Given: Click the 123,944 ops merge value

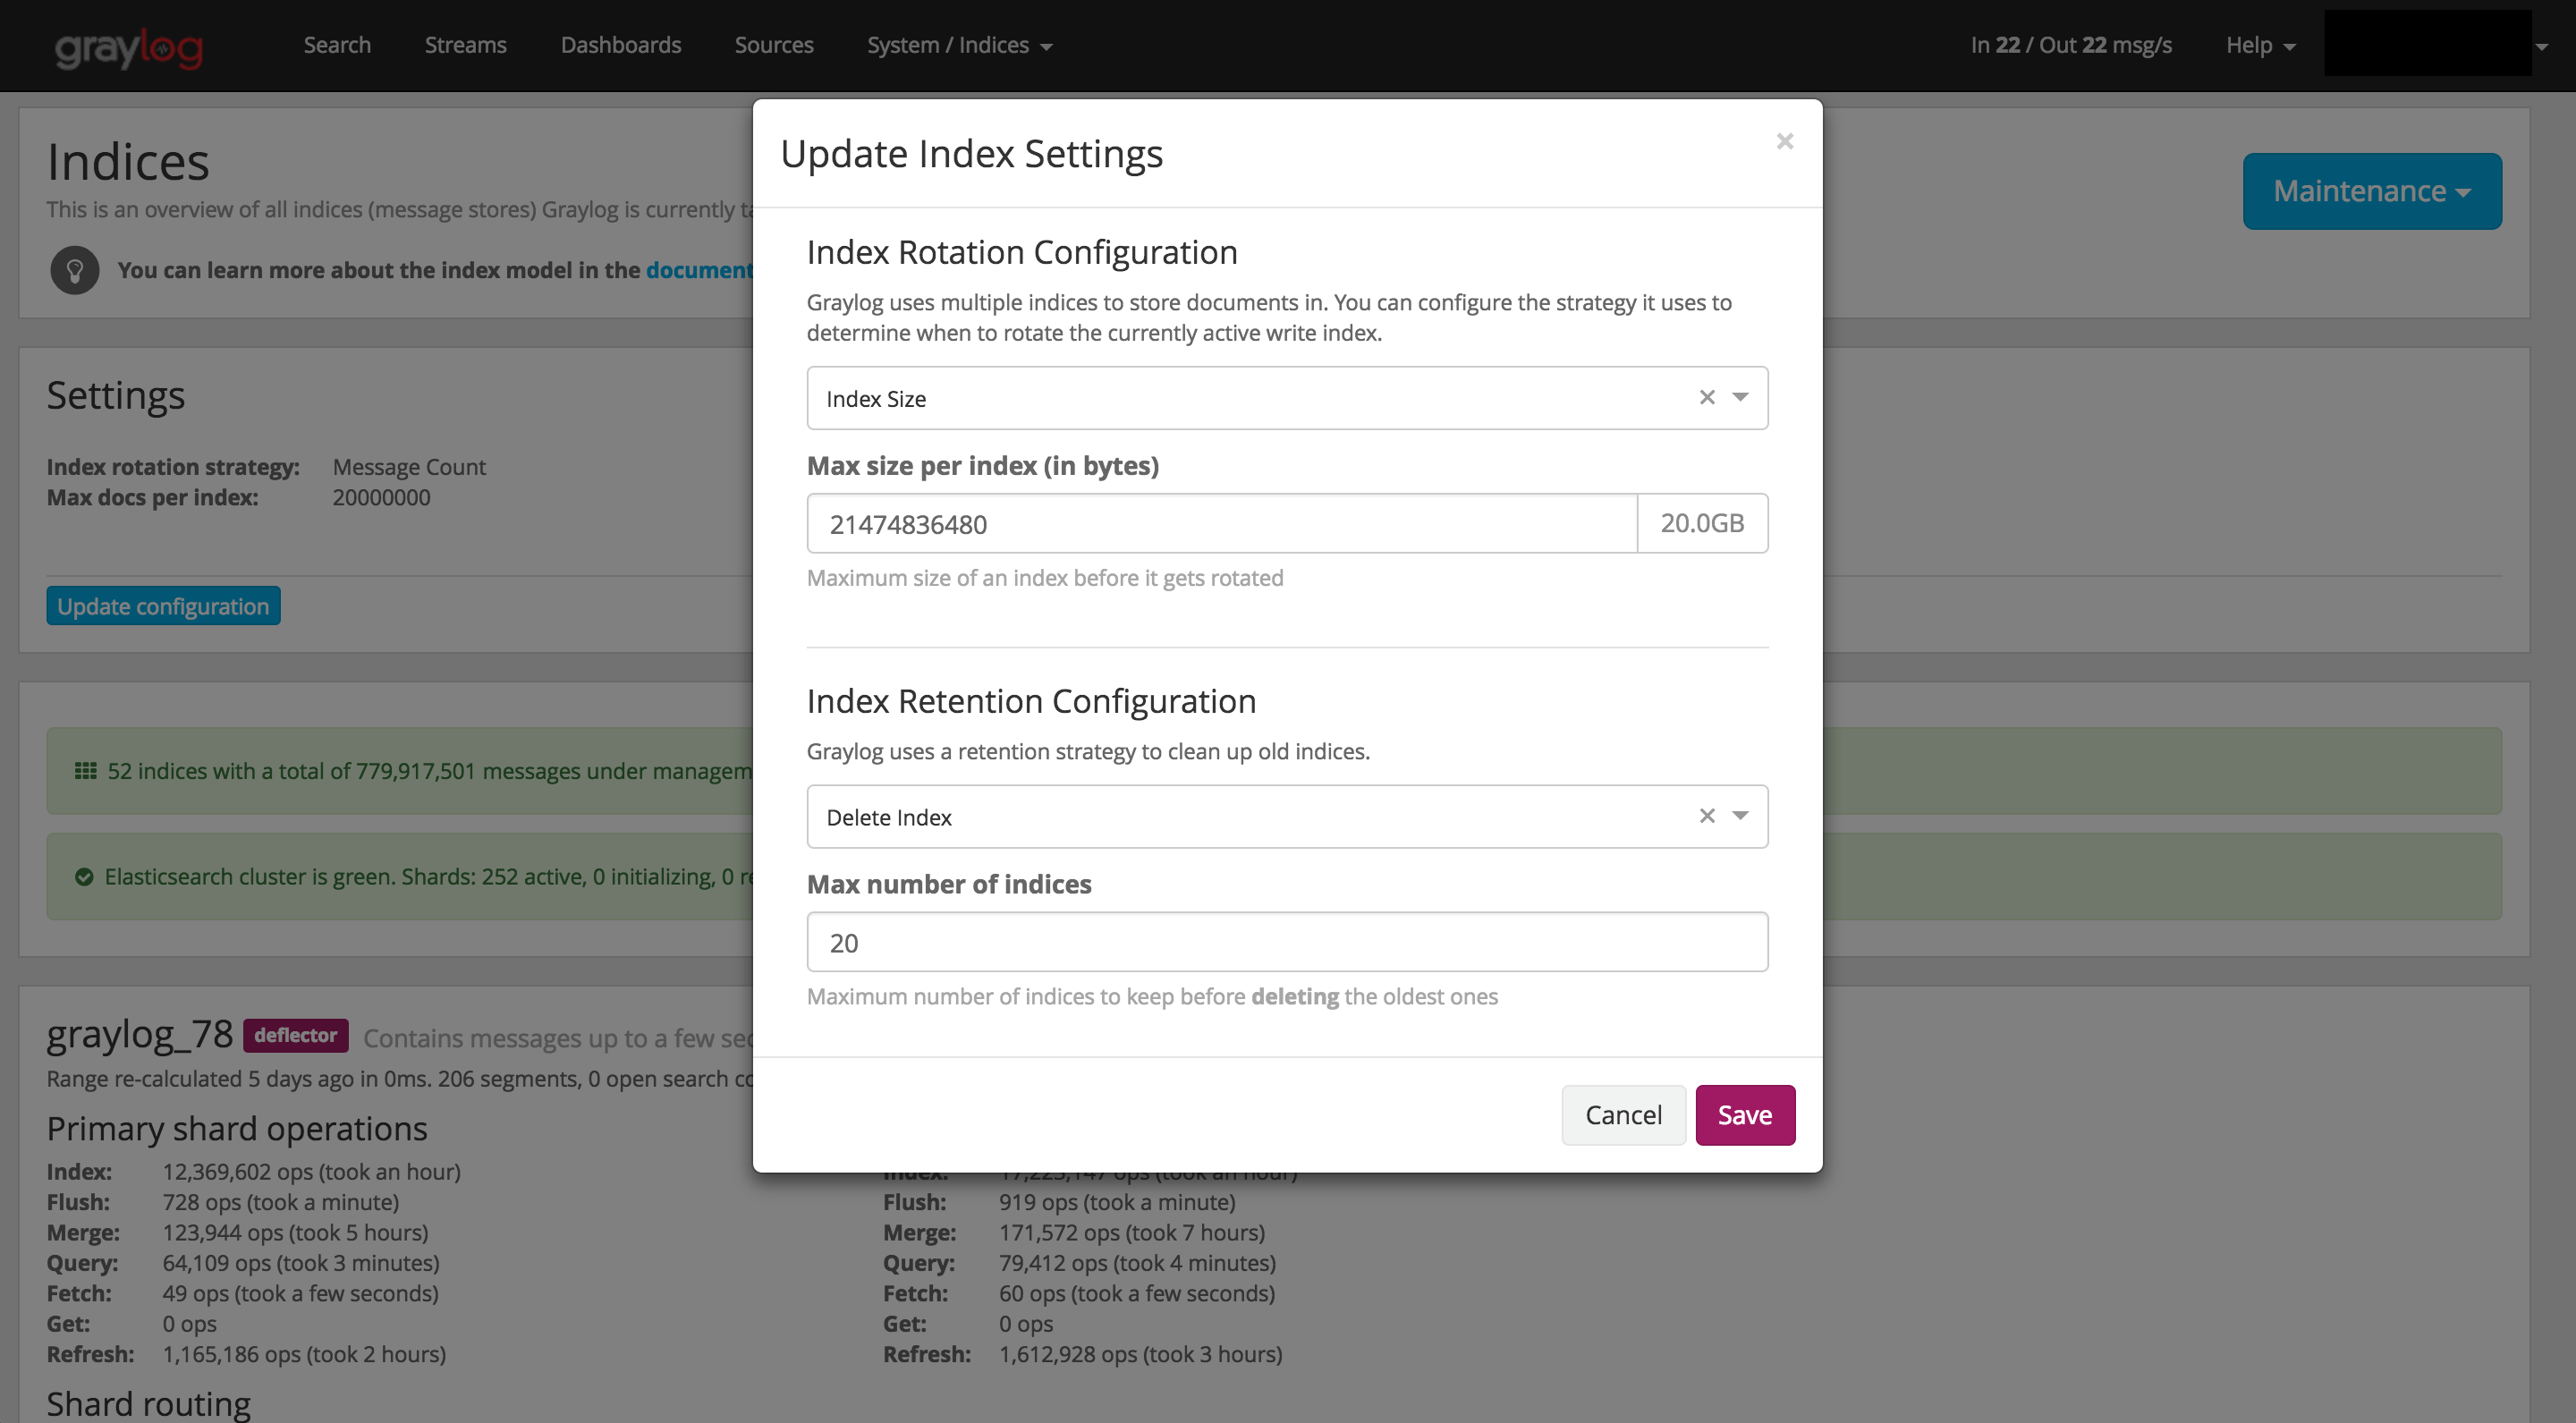Looking at the screenshot, I should point(295,1232).
